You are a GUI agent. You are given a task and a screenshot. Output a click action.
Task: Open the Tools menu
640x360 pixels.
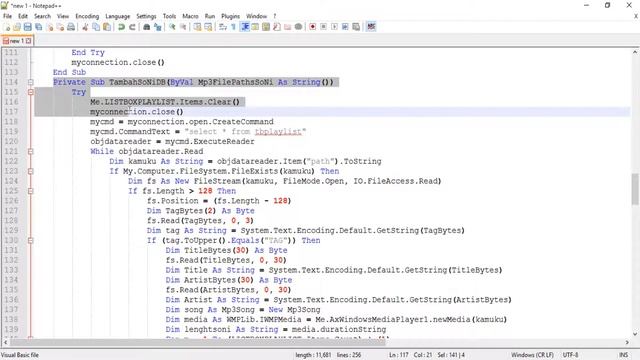[x=169, y=16]
